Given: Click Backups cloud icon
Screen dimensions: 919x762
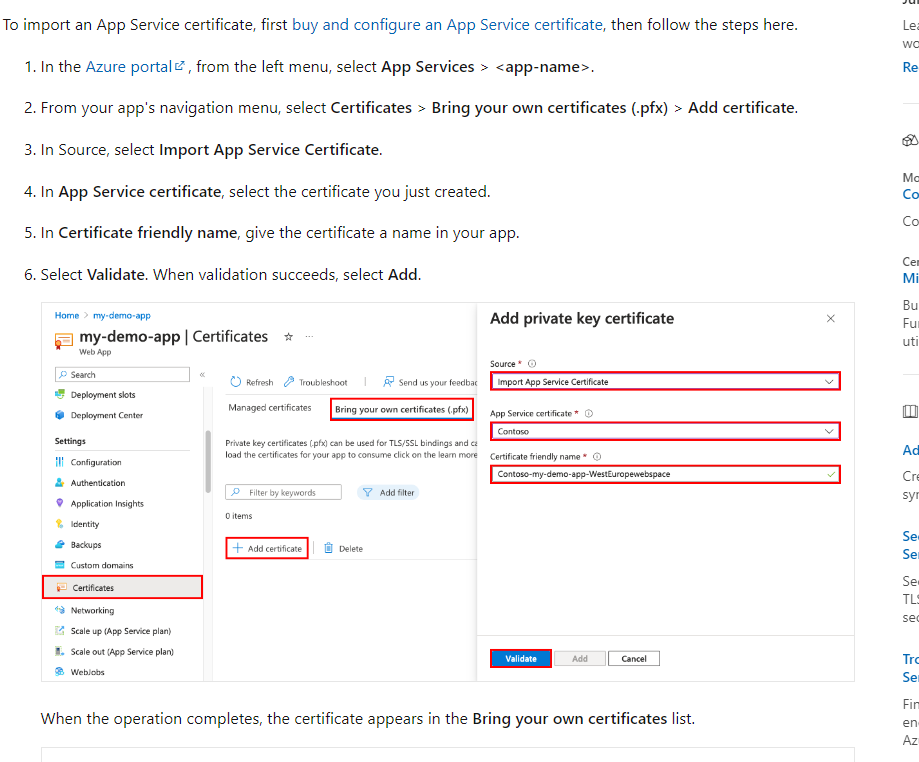Looking at the screenshot, I should [x=60, y=545].
